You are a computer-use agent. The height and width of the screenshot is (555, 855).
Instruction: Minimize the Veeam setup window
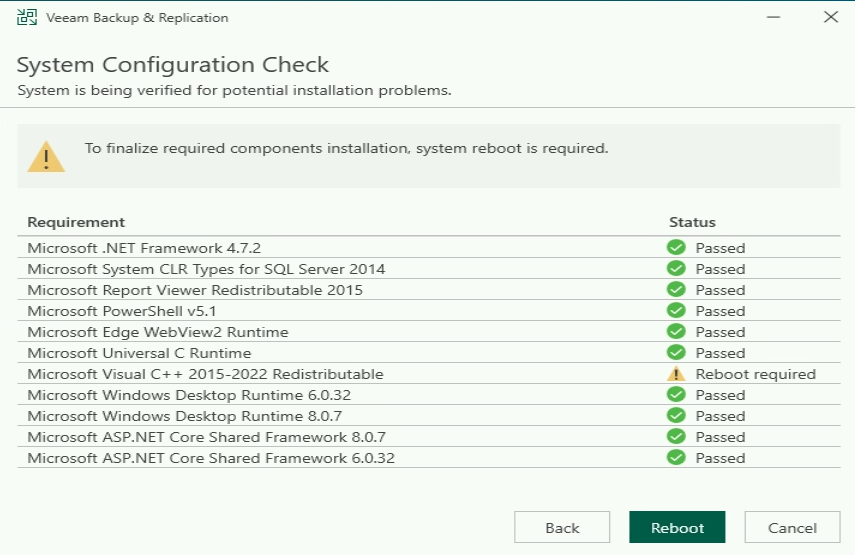(x=771, y=18)
